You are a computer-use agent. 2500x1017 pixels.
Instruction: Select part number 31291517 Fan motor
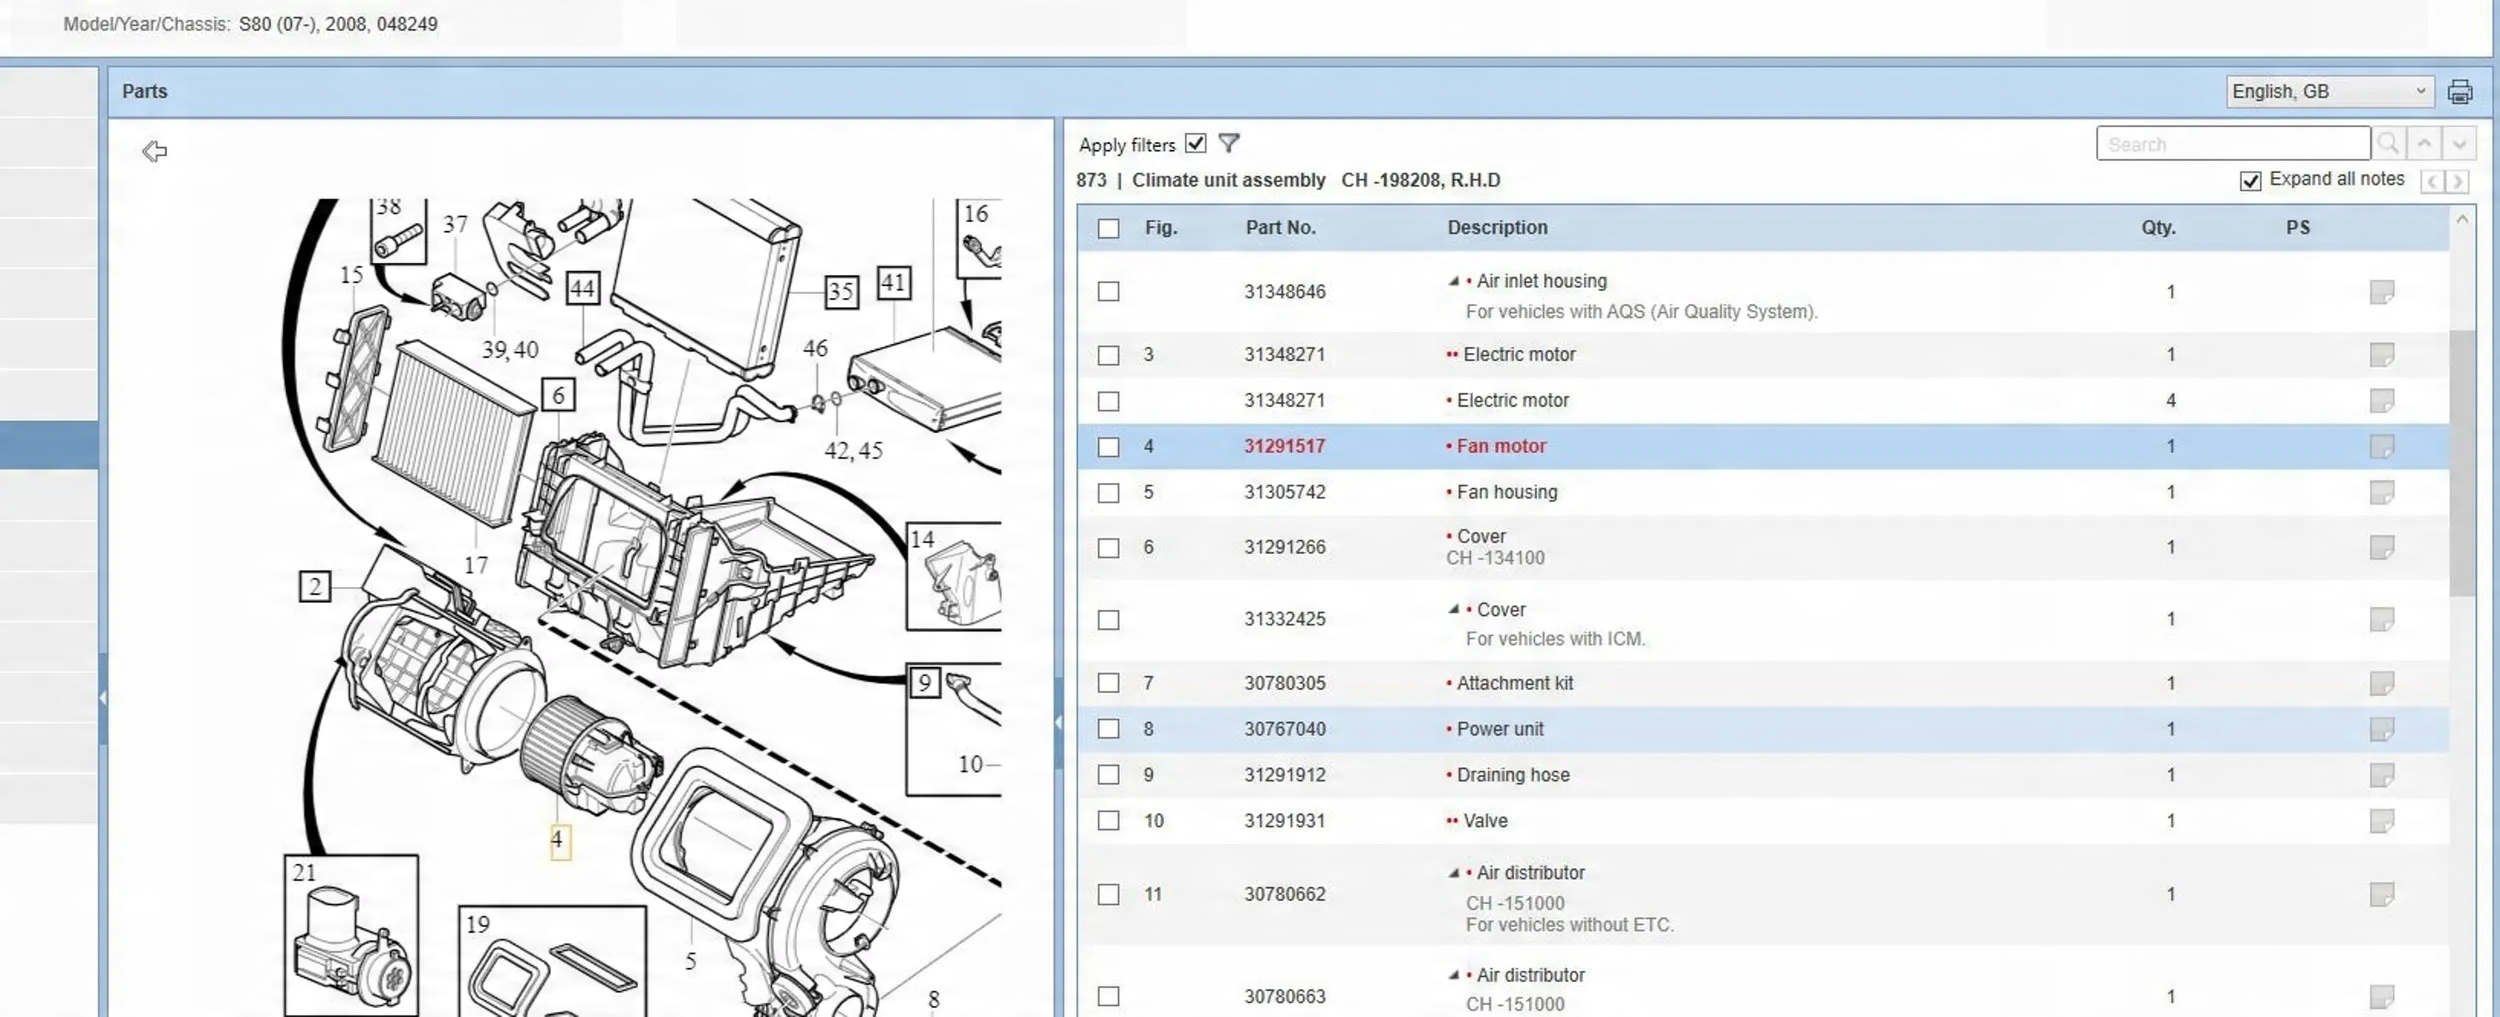coord(1284,446)
